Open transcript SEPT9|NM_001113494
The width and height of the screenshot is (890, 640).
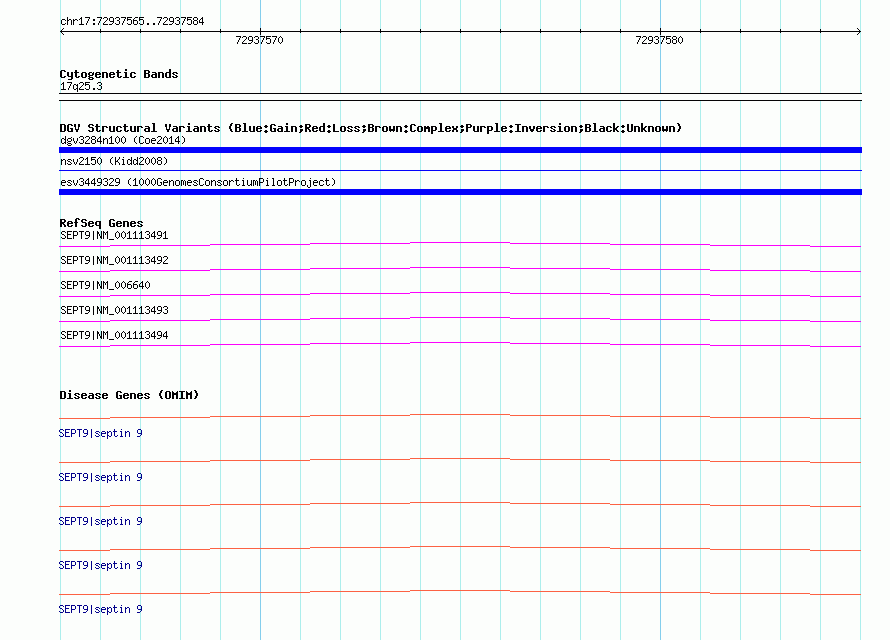pyautogui.click(x=114, y=335)
